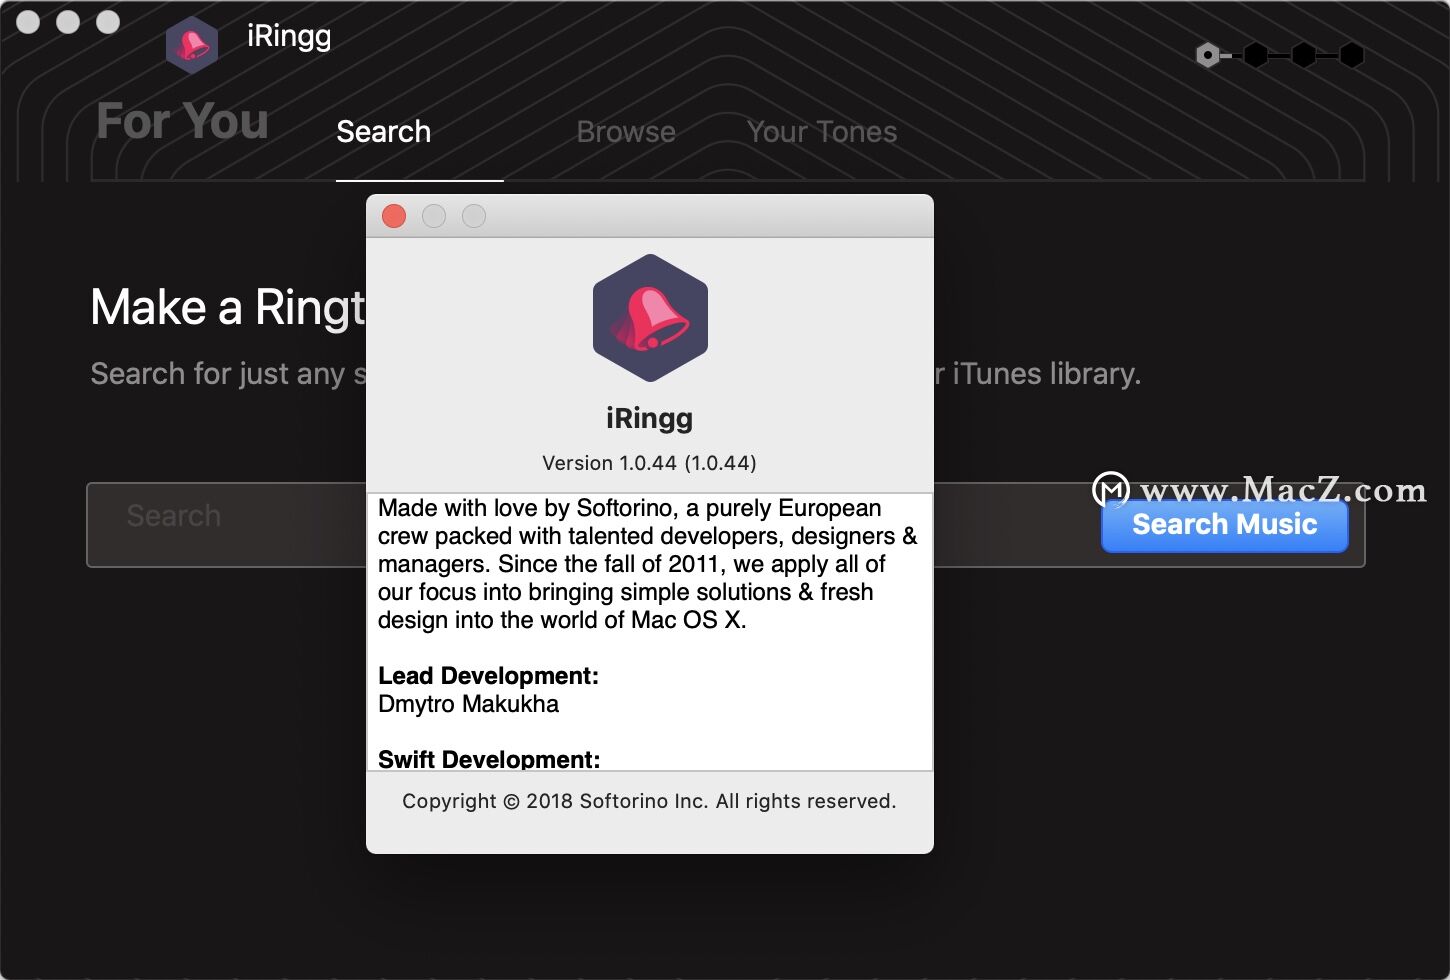
Task: Click the Copyright © 2018 Softorino Inc. text
Action: 649,801
